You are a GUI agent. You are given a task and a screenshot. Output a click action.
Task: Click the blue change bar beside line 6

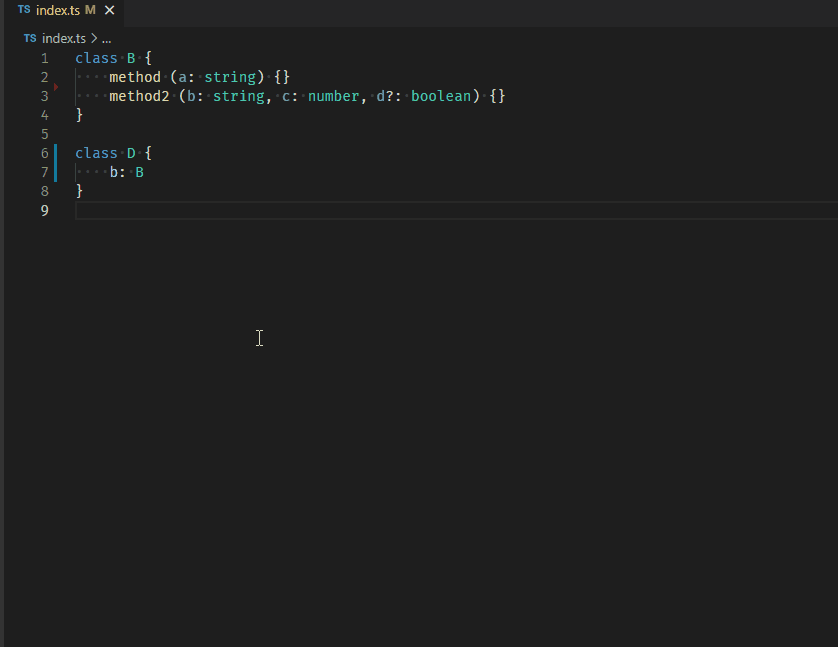(x=56, y=153)
